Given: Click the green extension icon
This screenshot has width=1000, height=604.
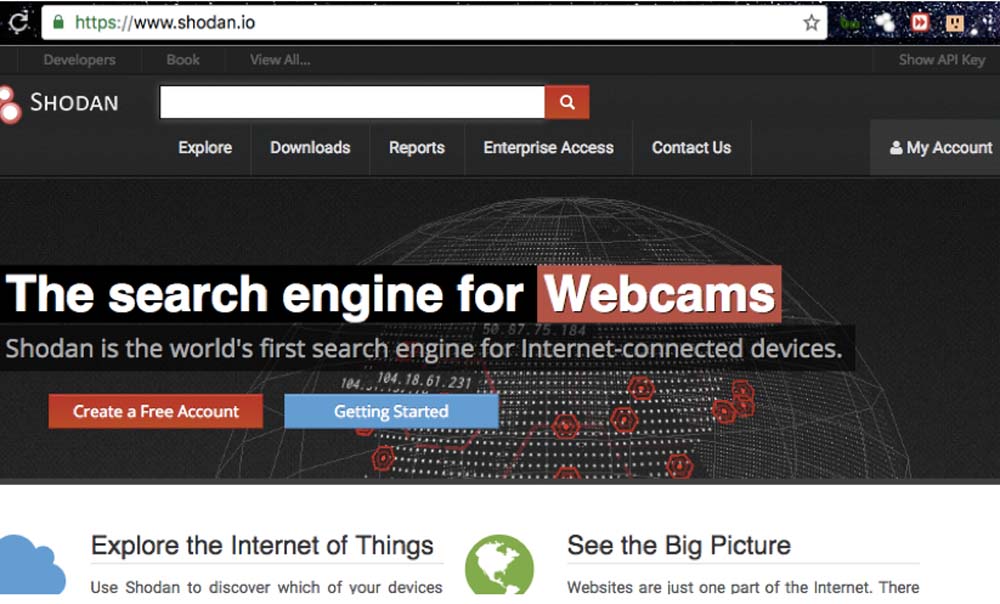Looking at the screenshot, I should coord(849,24).
